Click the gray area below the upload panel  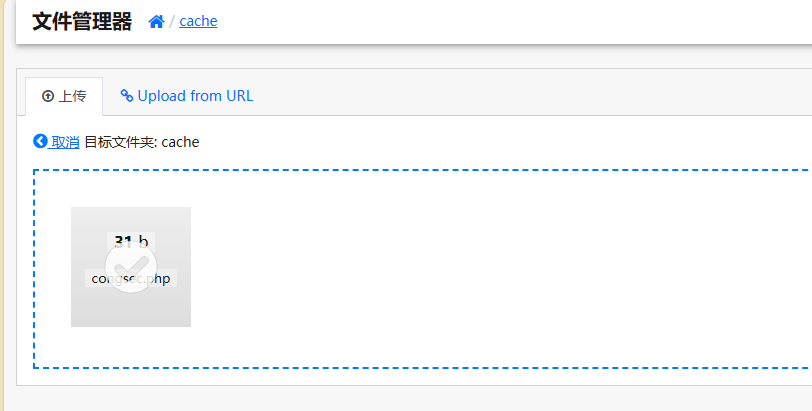[x=400, y=399]
